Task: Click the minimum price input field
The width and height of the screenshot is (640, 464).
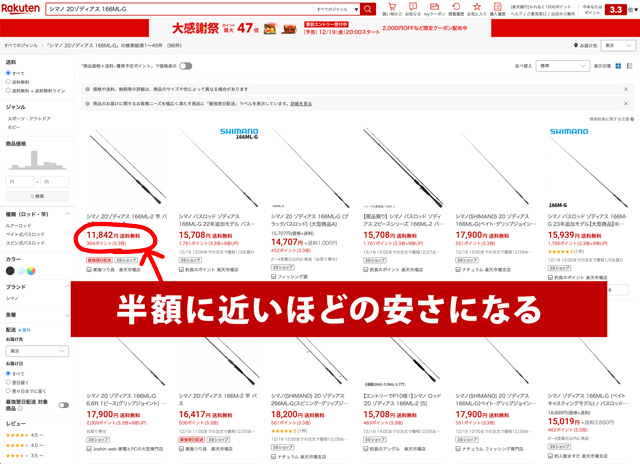Action: 20,182
